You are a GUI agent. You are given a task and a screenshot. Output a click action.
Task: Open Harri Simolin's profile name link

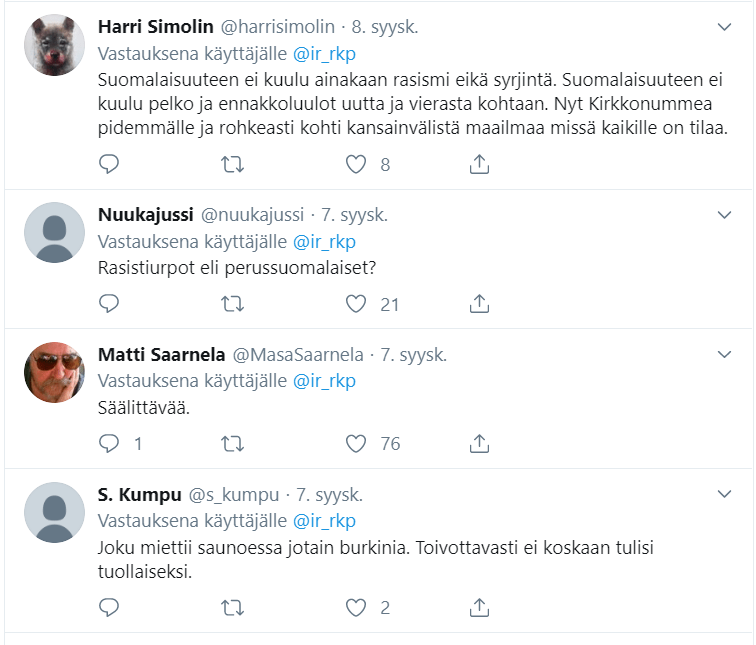[154, 27]
